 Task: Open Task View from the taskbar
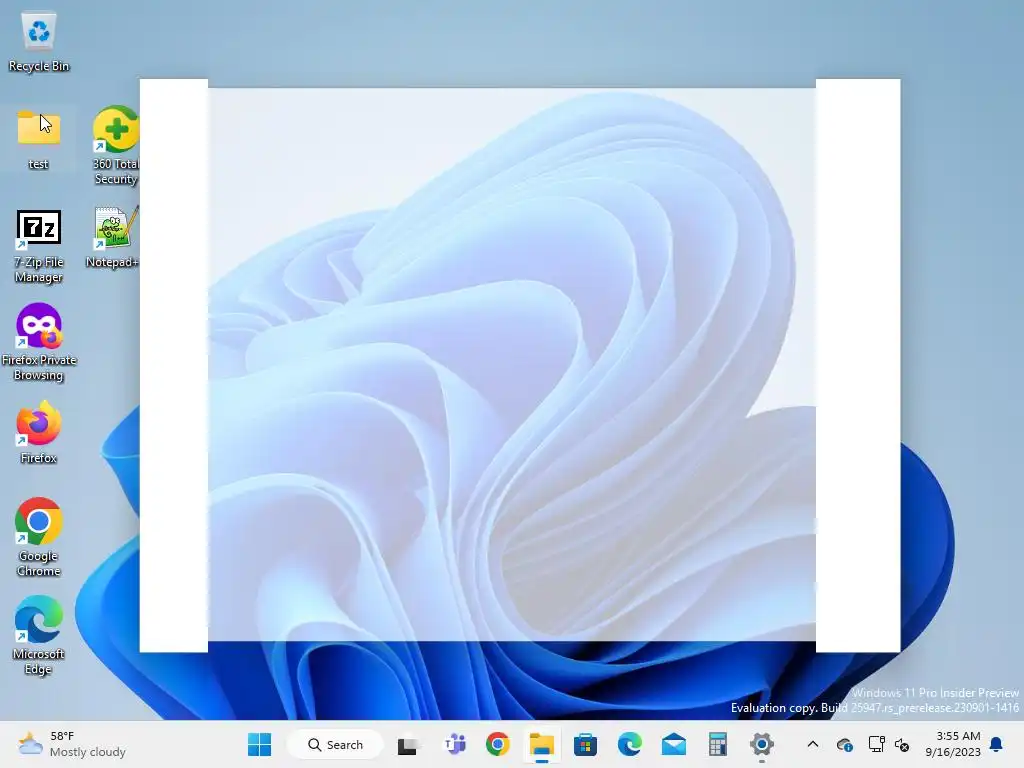[x=408, y=744]
